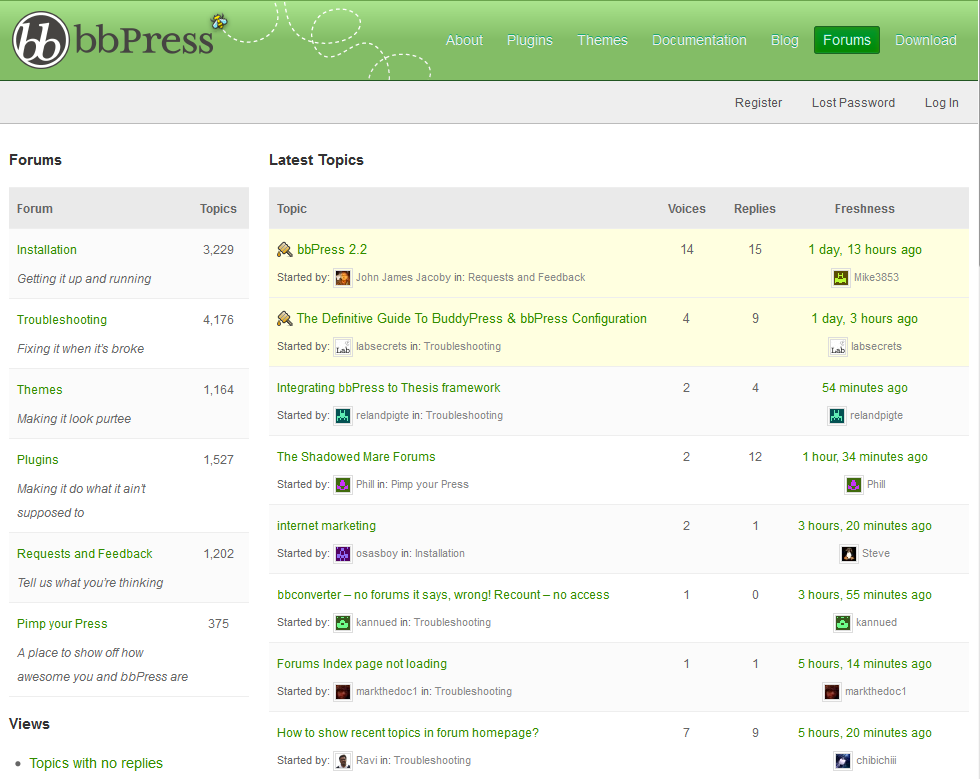Open the Download page from header

pyautogui.click(x=925, y=40)
